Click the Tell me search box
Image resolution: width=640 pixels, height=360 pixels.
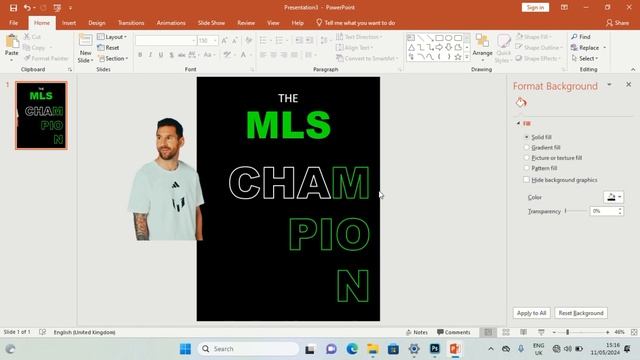click(x=355, y=23)
